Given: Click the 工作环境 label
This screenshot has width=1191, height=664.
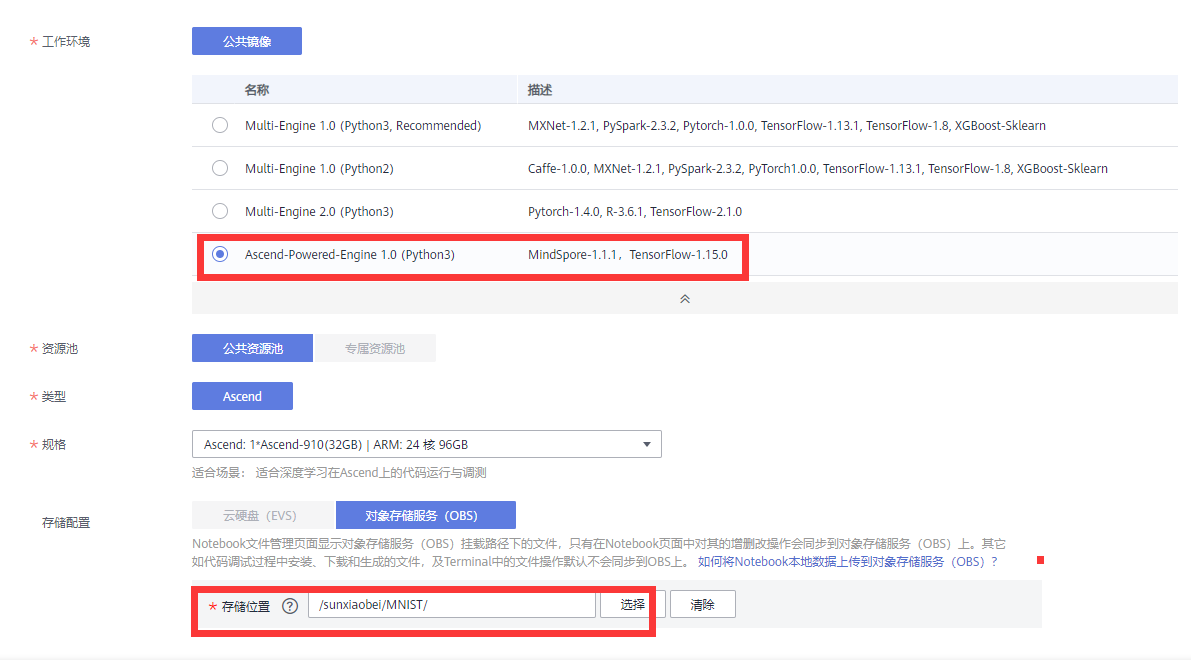Looking at the screenshot, I should click(x=65, y=42).
